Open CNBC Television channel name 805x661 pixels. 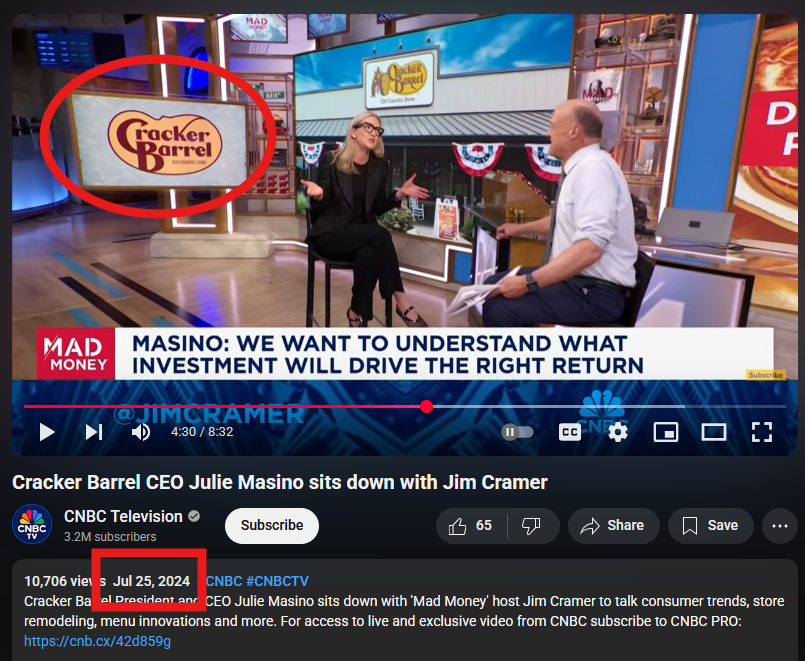point(123,516)
